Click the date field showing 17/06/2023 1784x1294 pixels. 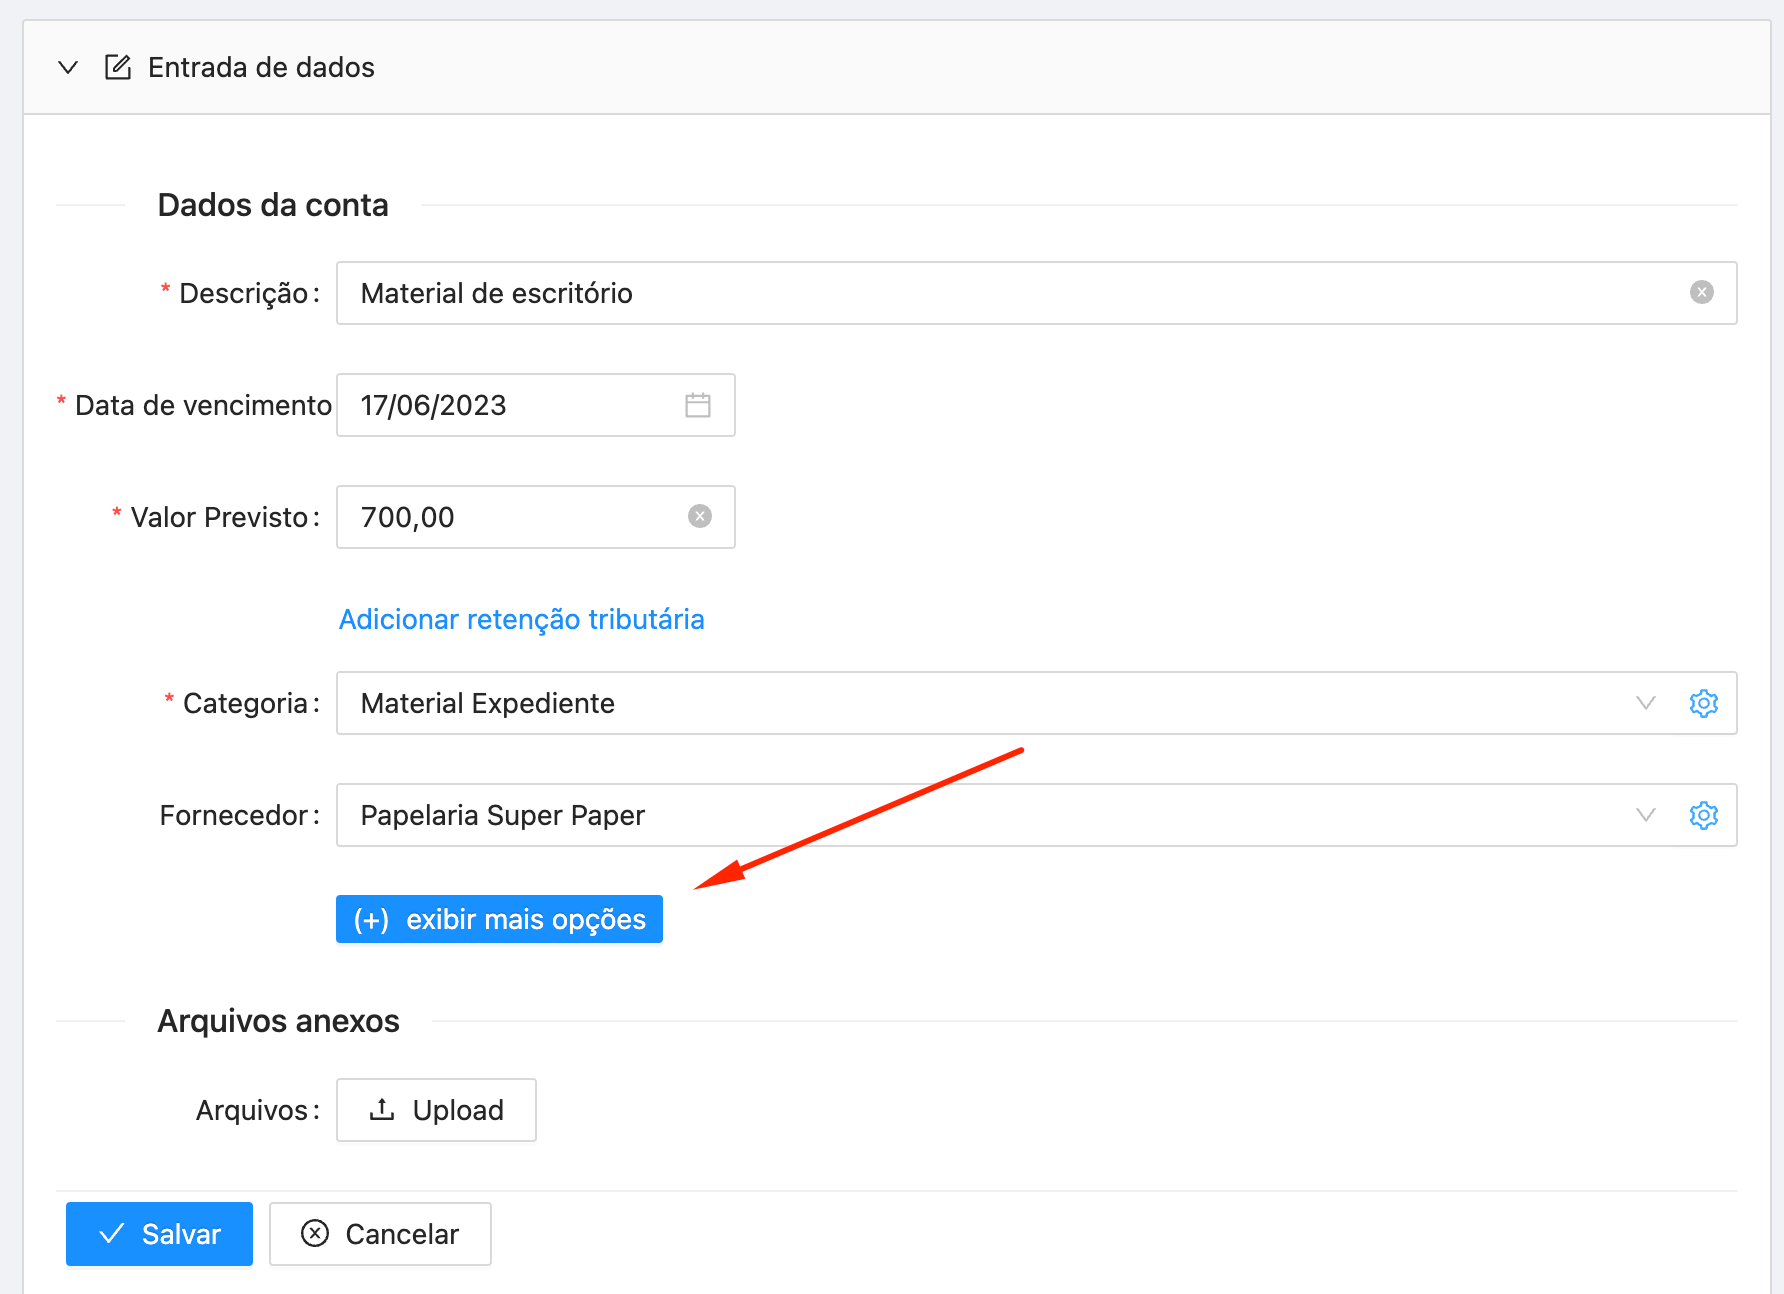[x=535, y=405]
